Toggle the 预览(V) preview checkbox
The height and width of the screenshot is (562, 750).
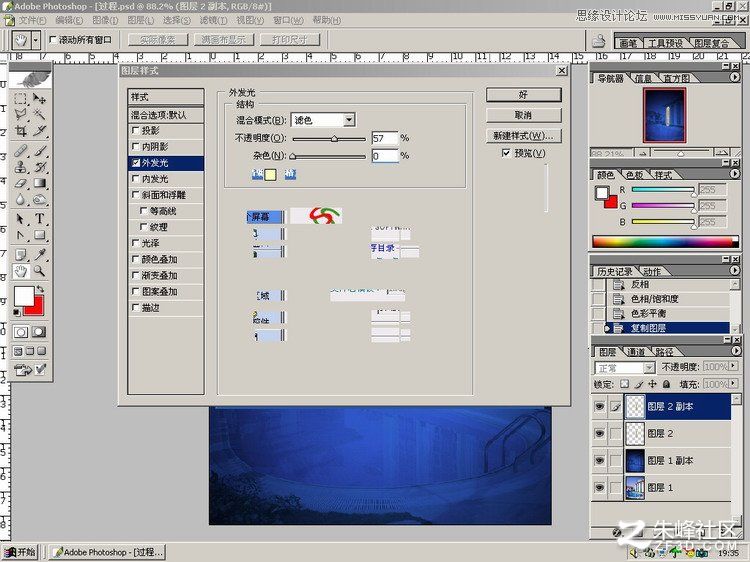point(506,153)
